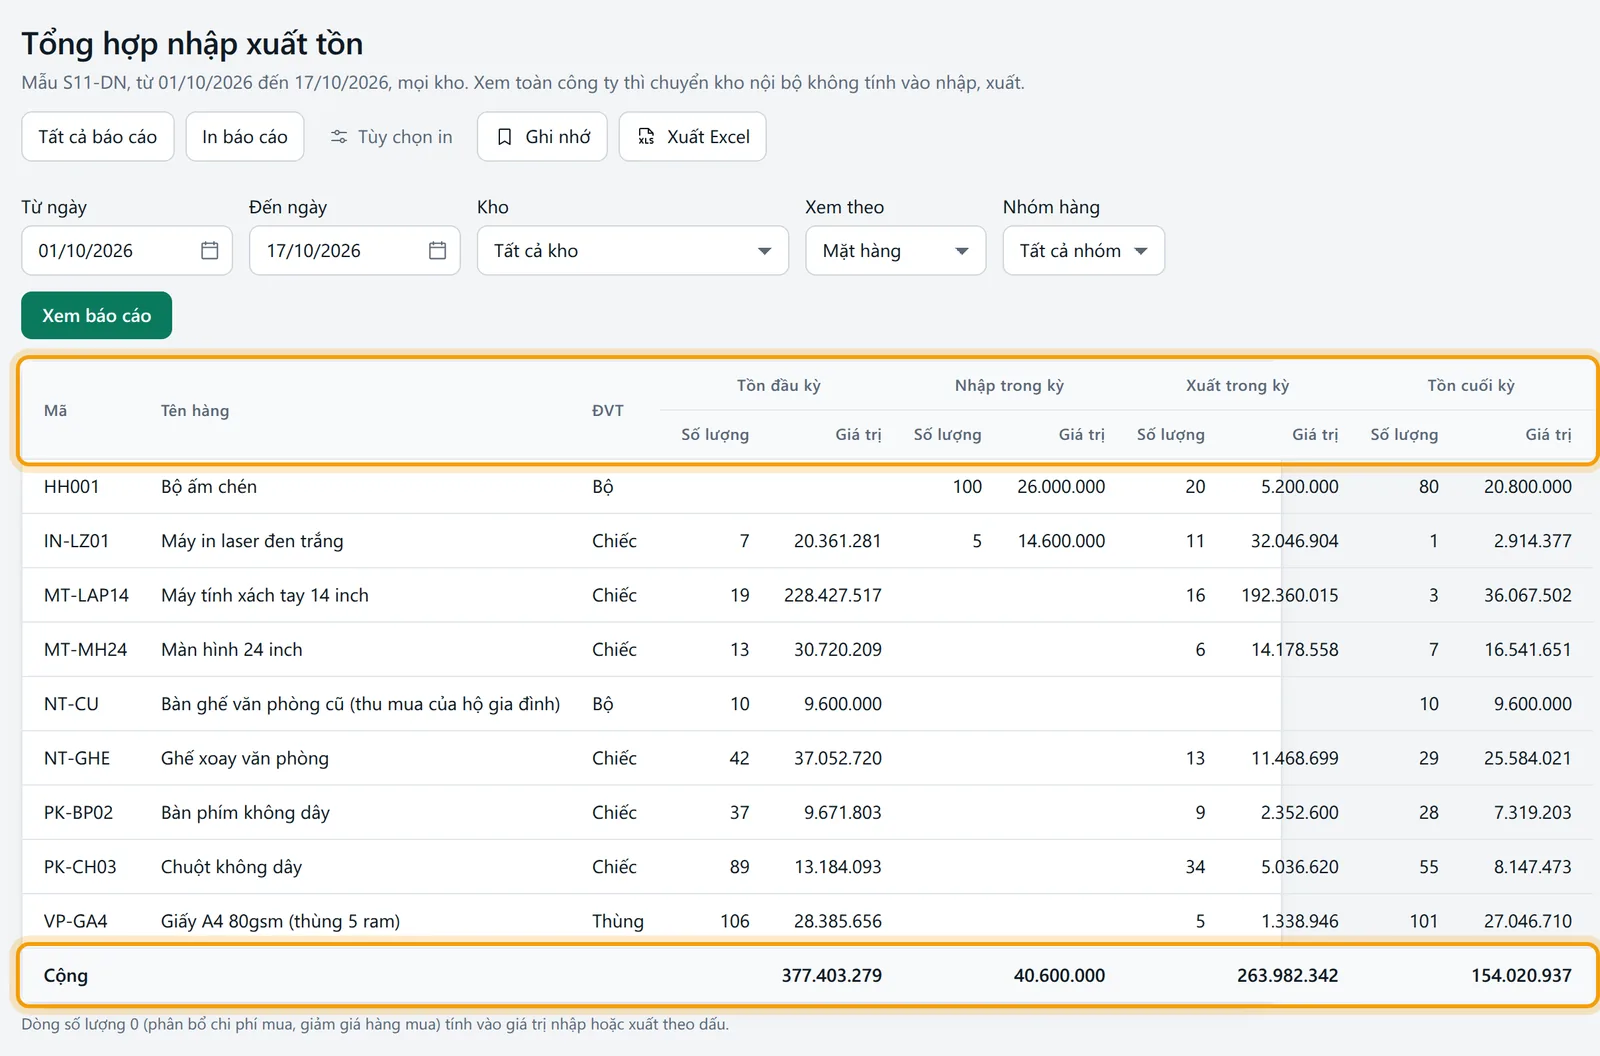Select Bàn ghế văn phòng cũ item name

pos(361,704)
